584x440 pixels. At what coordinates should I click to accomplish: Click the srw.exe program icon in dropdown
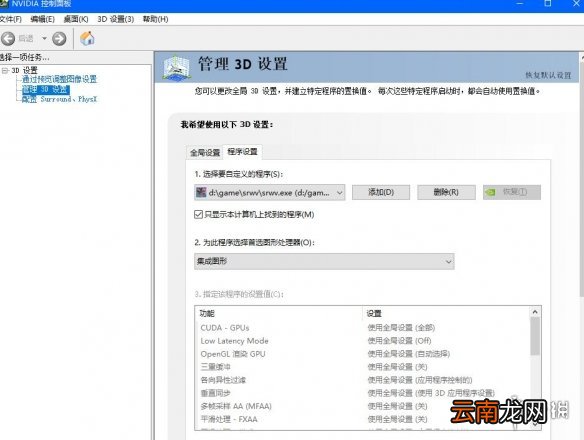tap(201, 192)
